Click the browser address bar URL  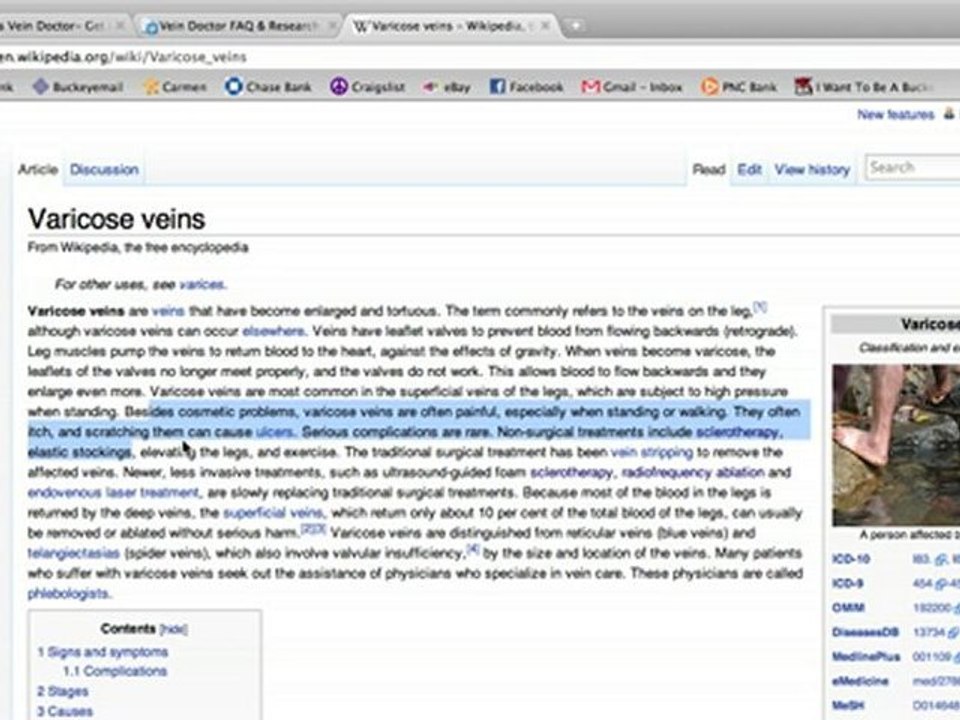[x=123, y=58]
